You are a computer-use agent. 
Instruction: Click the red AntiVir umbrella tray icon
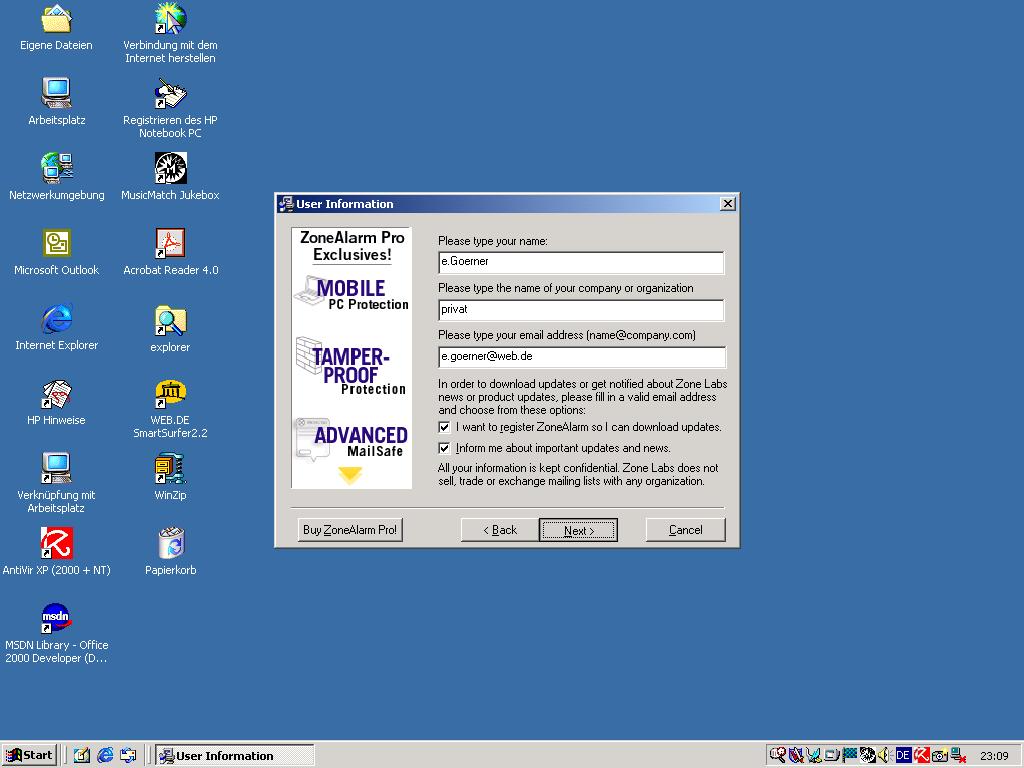921,755
